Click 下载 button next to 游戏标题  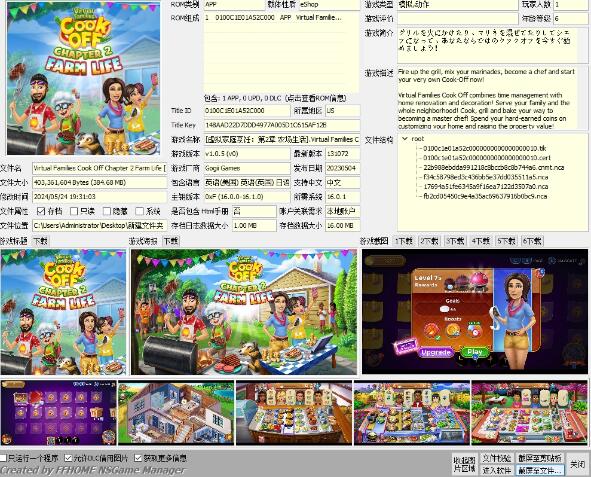[x=41, y=241]
